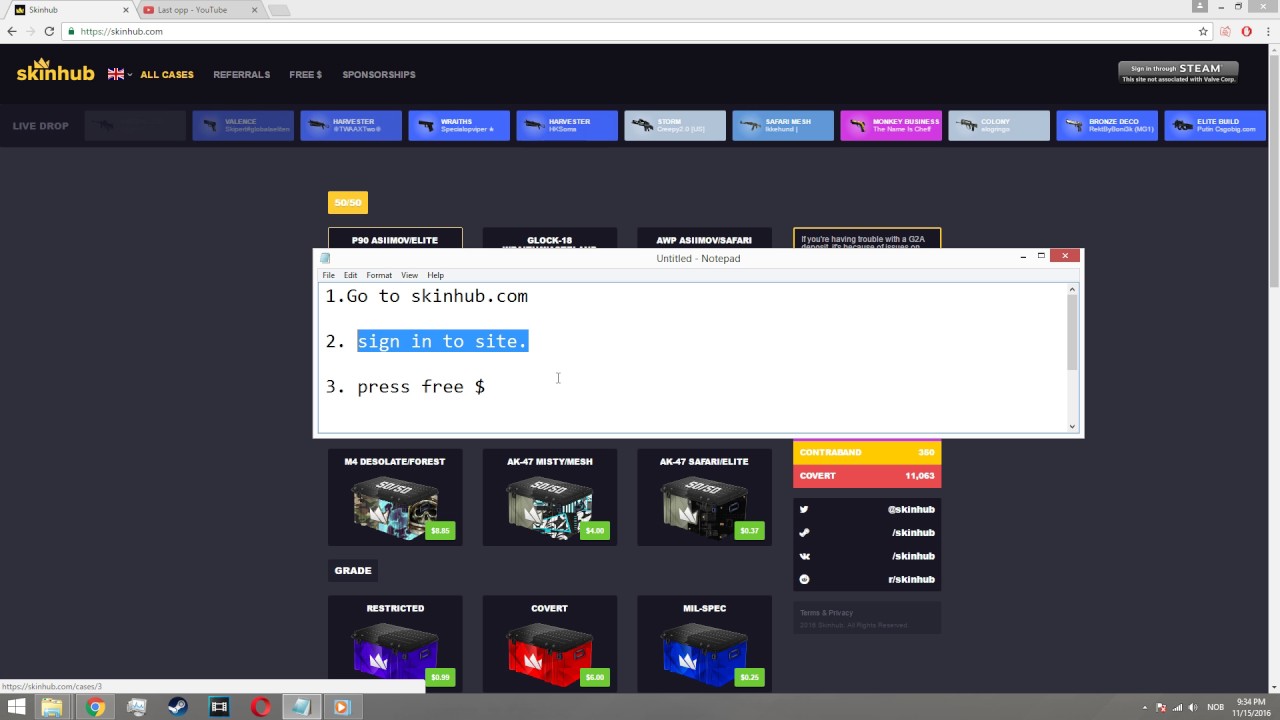
Task: Click the Sign in through Steam button
Action: point(1178,72)
